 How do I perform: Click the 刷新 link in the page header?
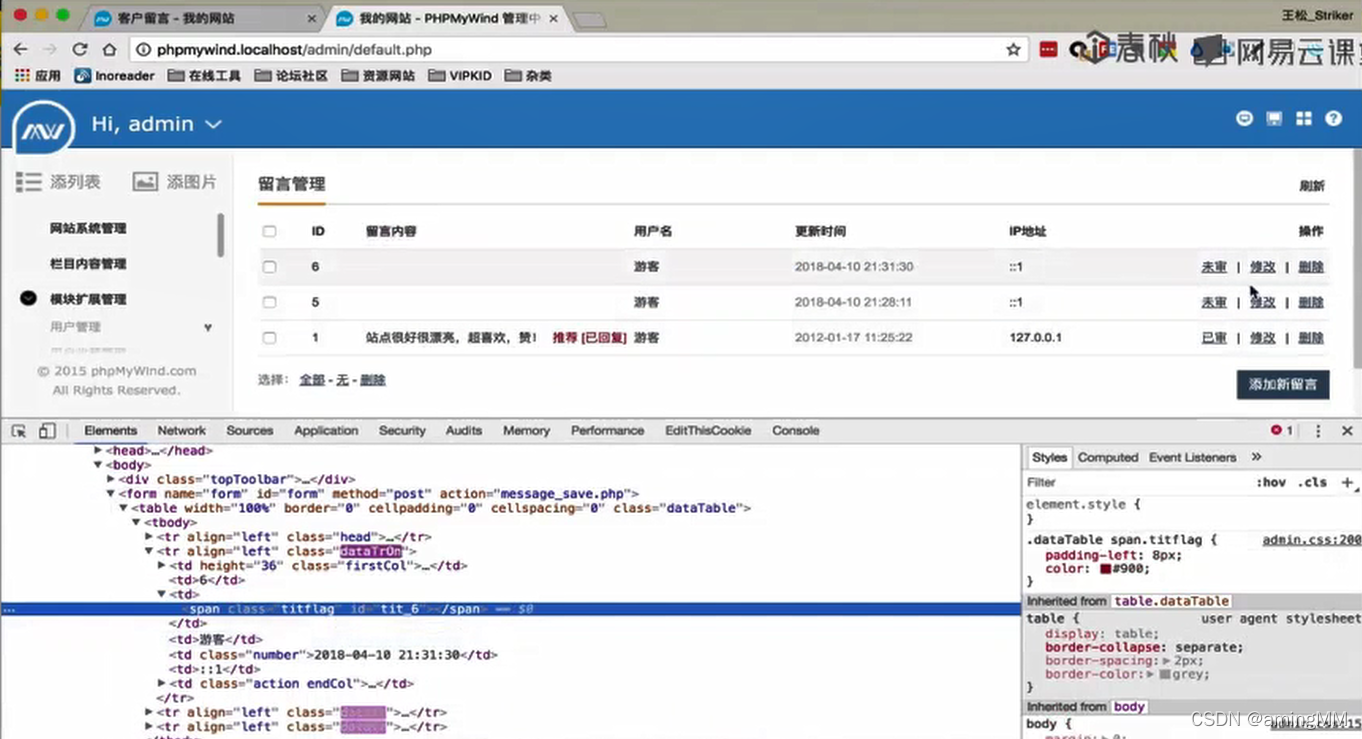pos(1311,186)
